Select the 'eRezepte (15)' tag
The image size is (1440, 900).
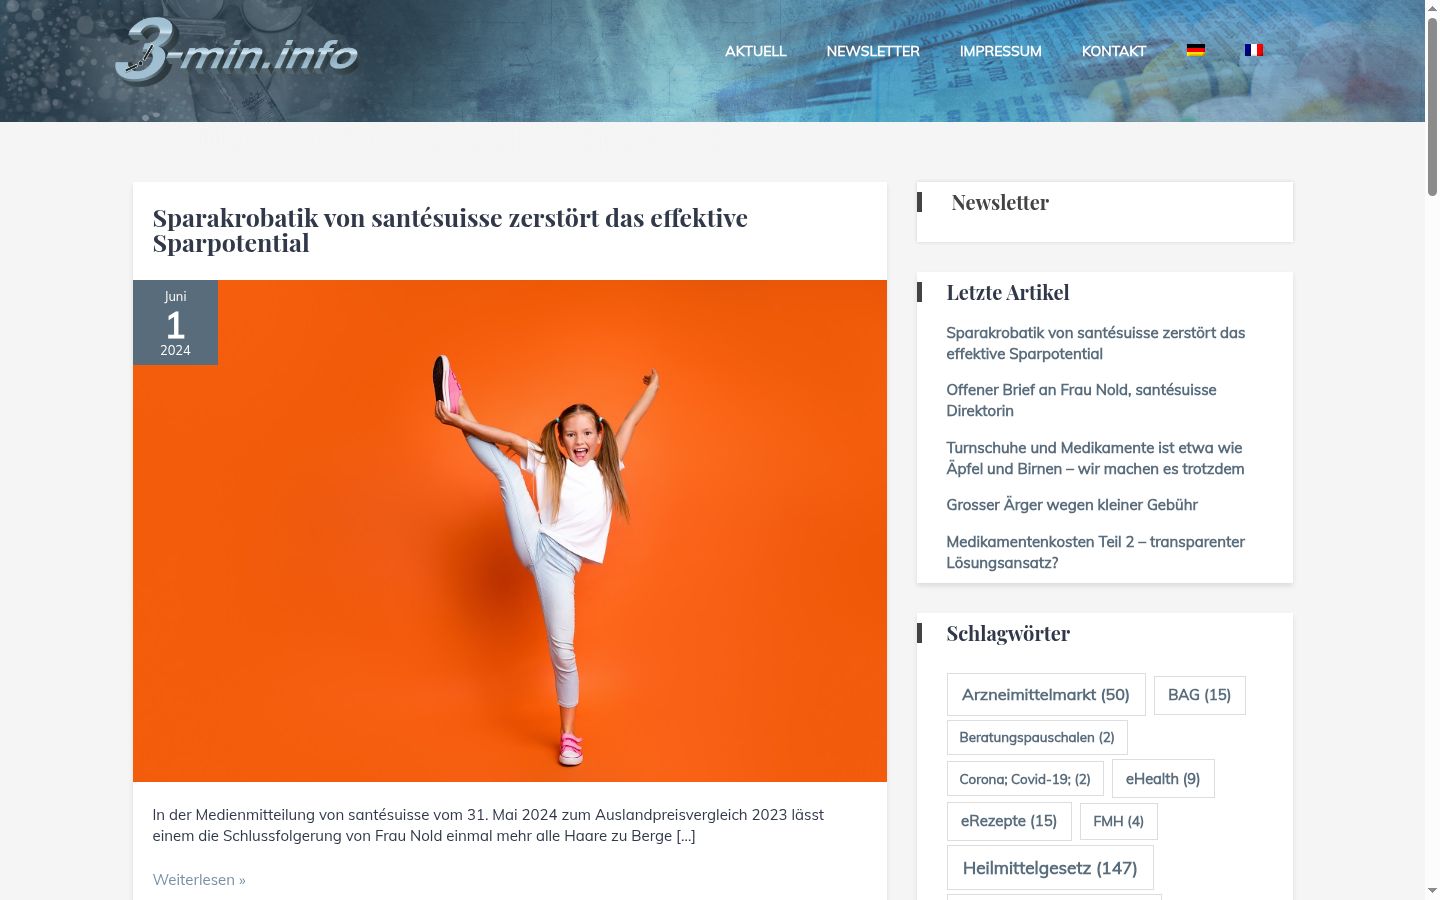(1009, 821)
